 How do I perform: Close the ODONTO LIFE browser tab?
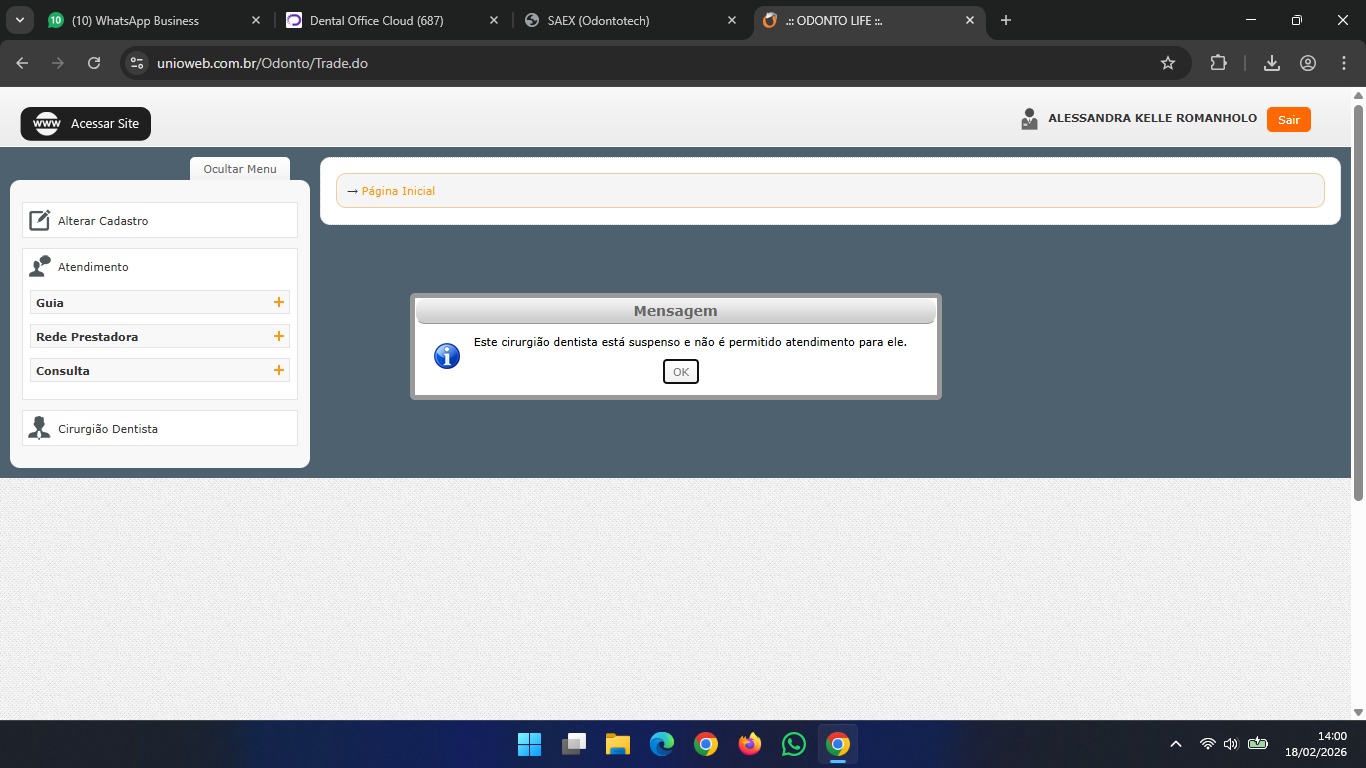tap(969, 20)
